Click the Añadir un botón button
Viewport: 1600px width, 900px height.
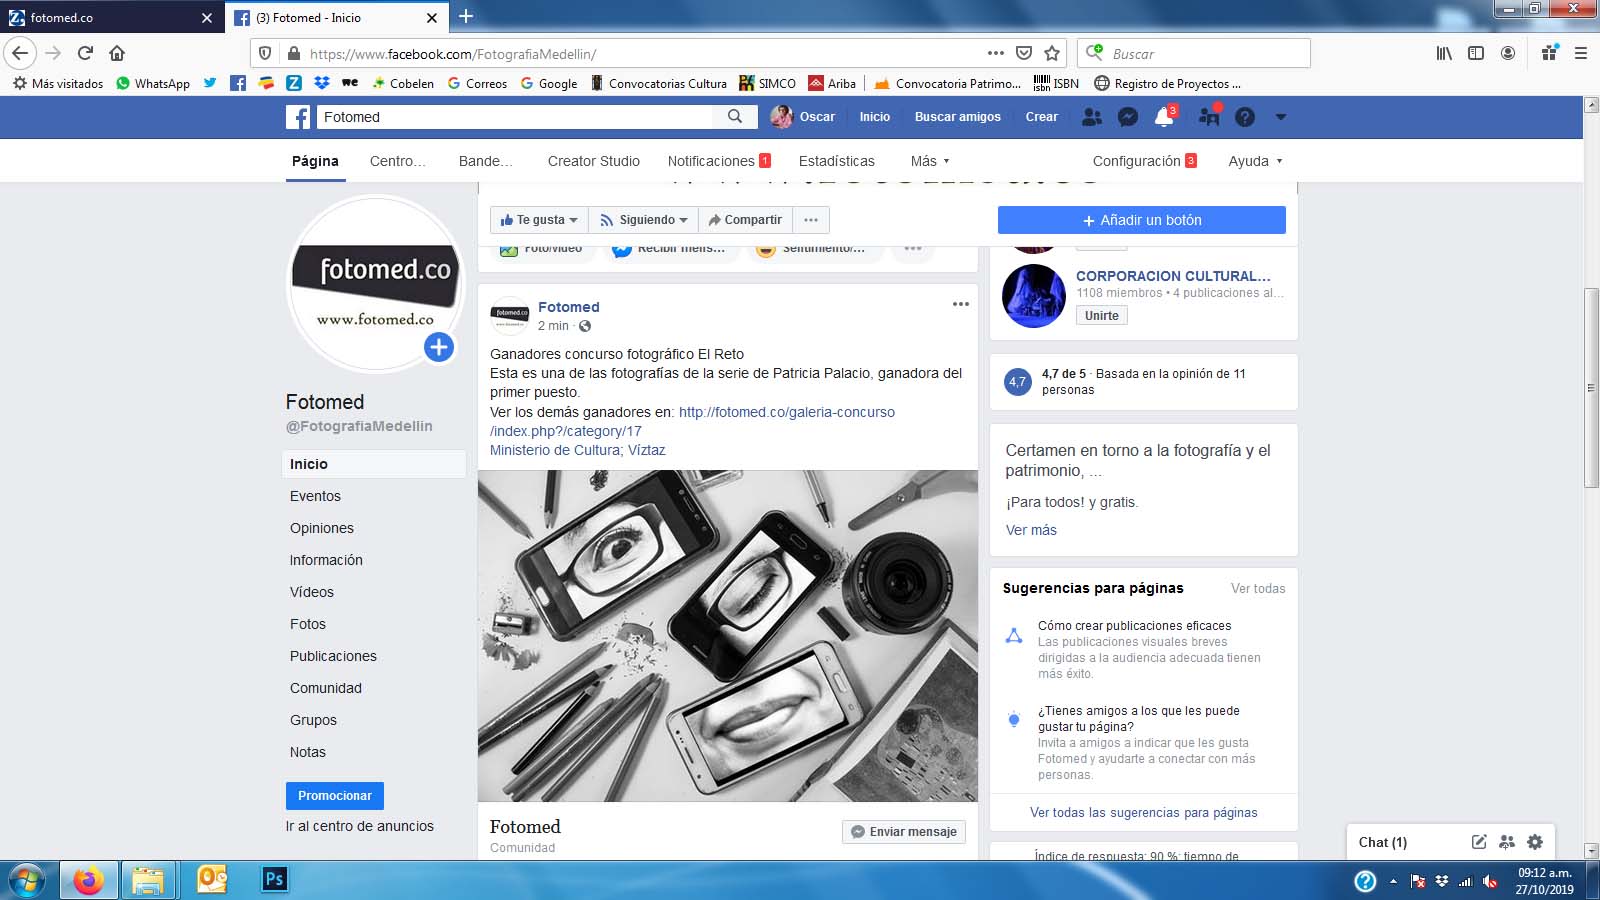[x=1141, y=220]
